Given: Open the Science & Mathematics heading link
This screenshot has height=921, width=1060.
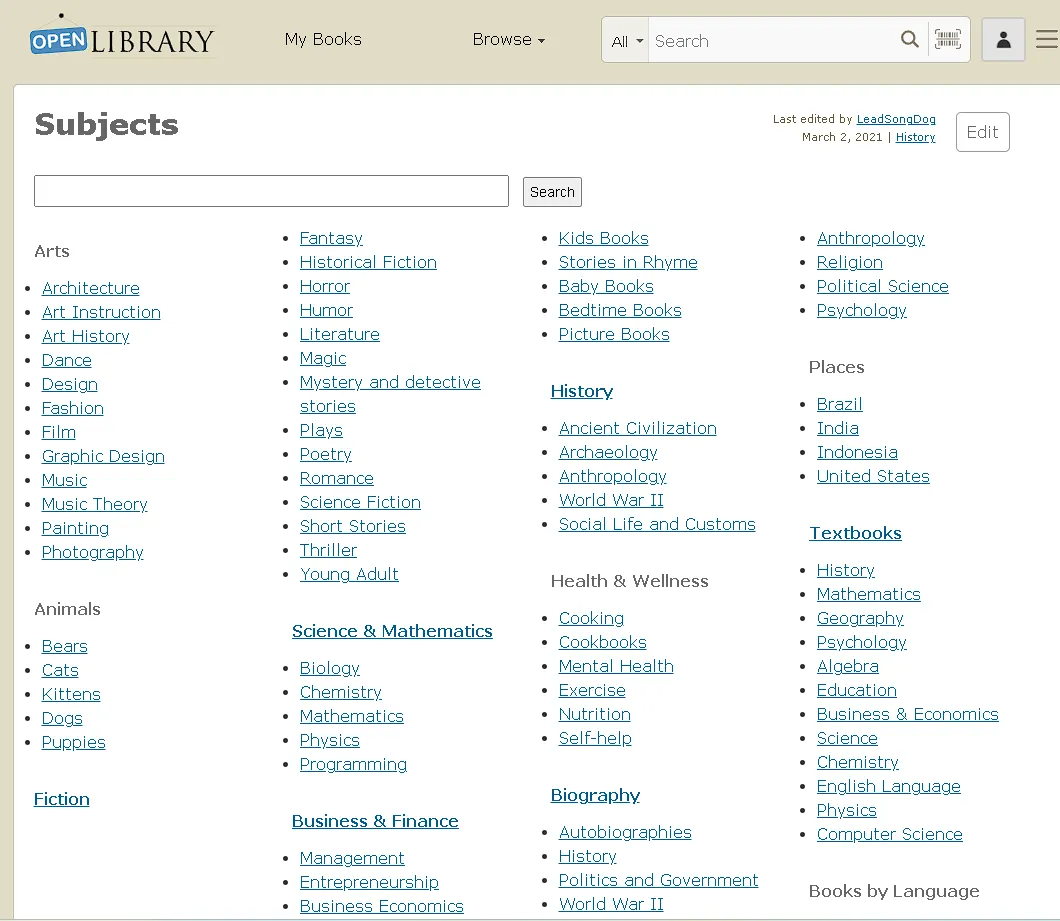Looking at the screenshot, I should 392,631.
